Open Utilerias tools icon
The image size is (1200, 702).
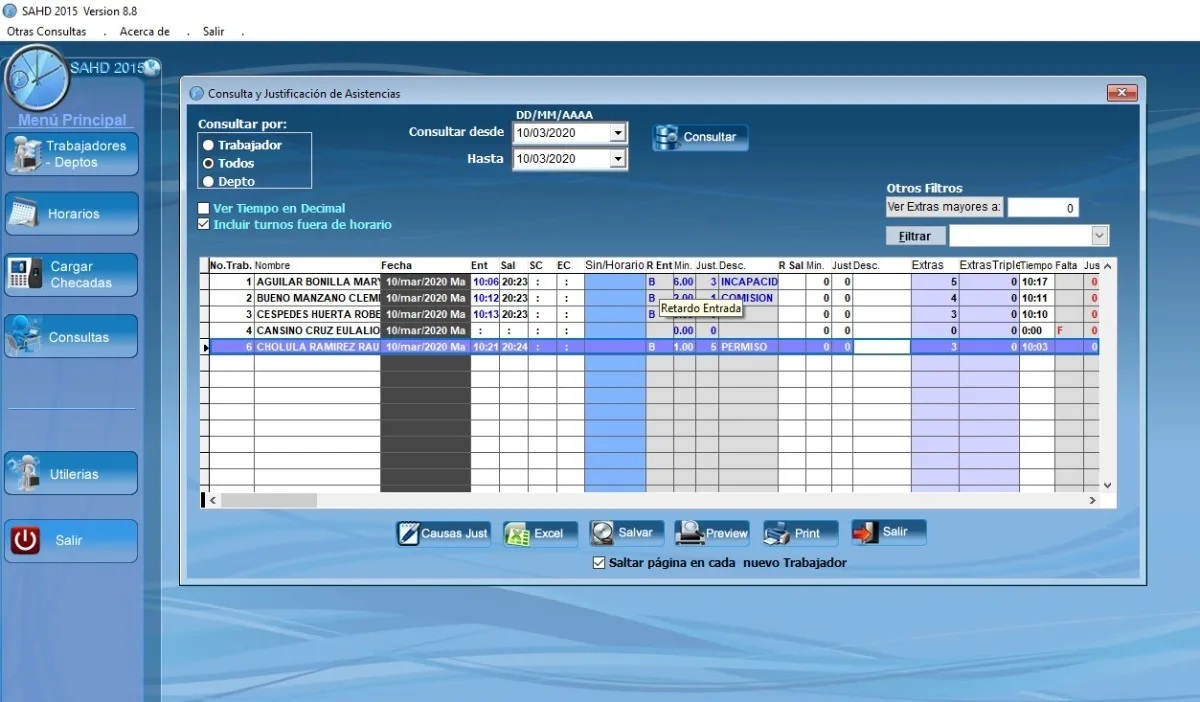click(x=30, y=472)
